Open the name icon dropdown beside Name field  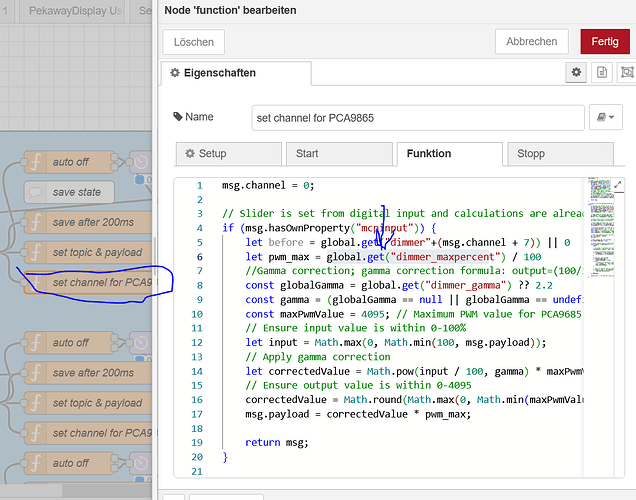coord(606,117)
